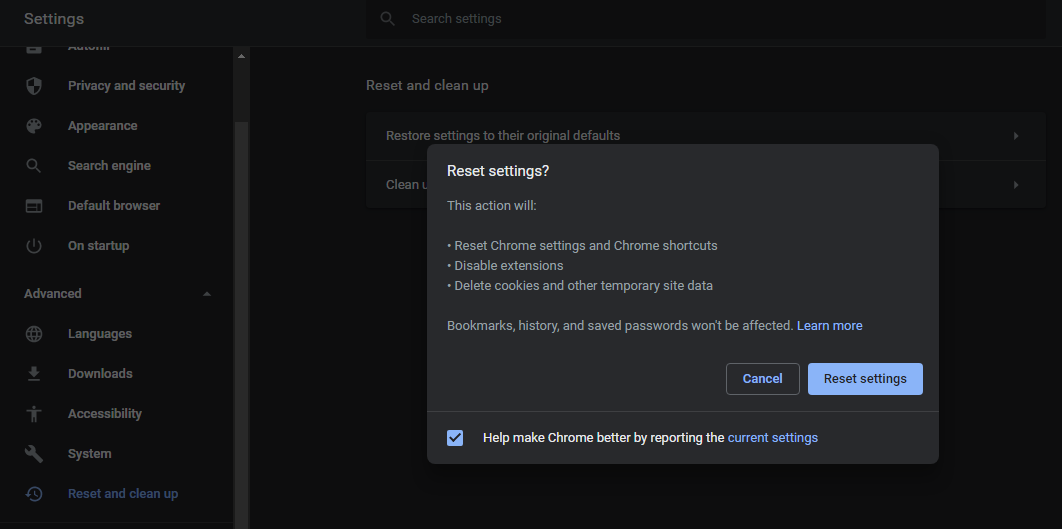
Task: Collapse the Advanced section arrow
Action: click(x=207, y=294)
